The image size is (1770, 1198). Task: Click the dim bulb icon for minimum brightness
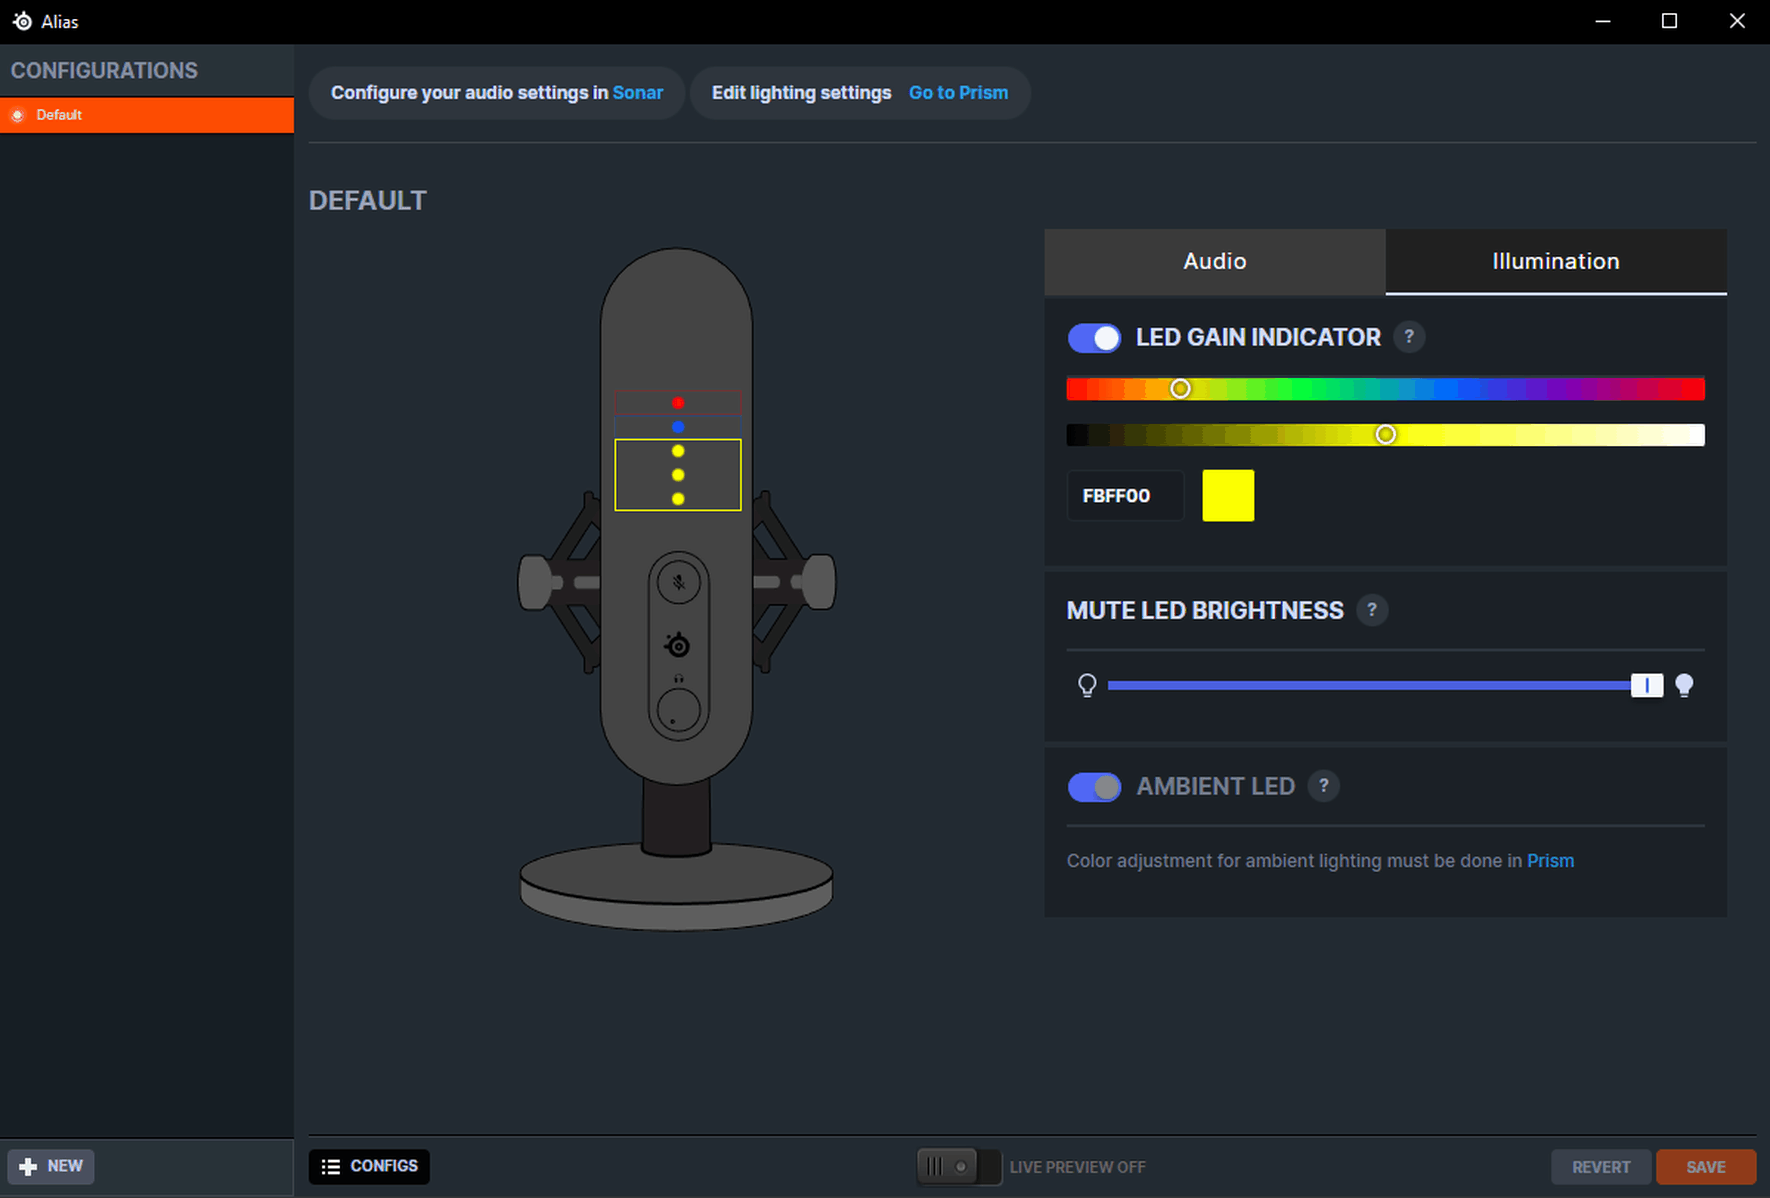[x=1087, y=685]
